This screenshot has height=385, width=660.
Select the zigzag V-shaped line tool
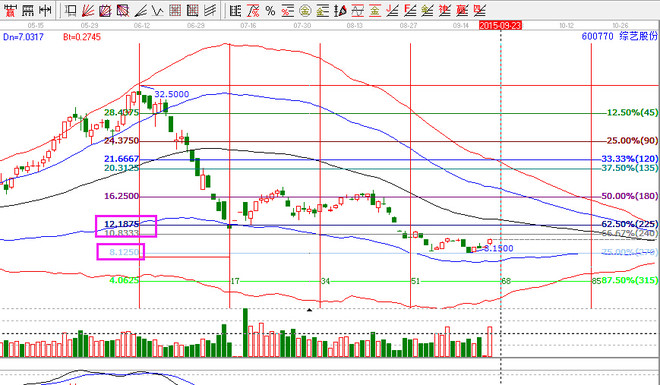click(158, 11)
